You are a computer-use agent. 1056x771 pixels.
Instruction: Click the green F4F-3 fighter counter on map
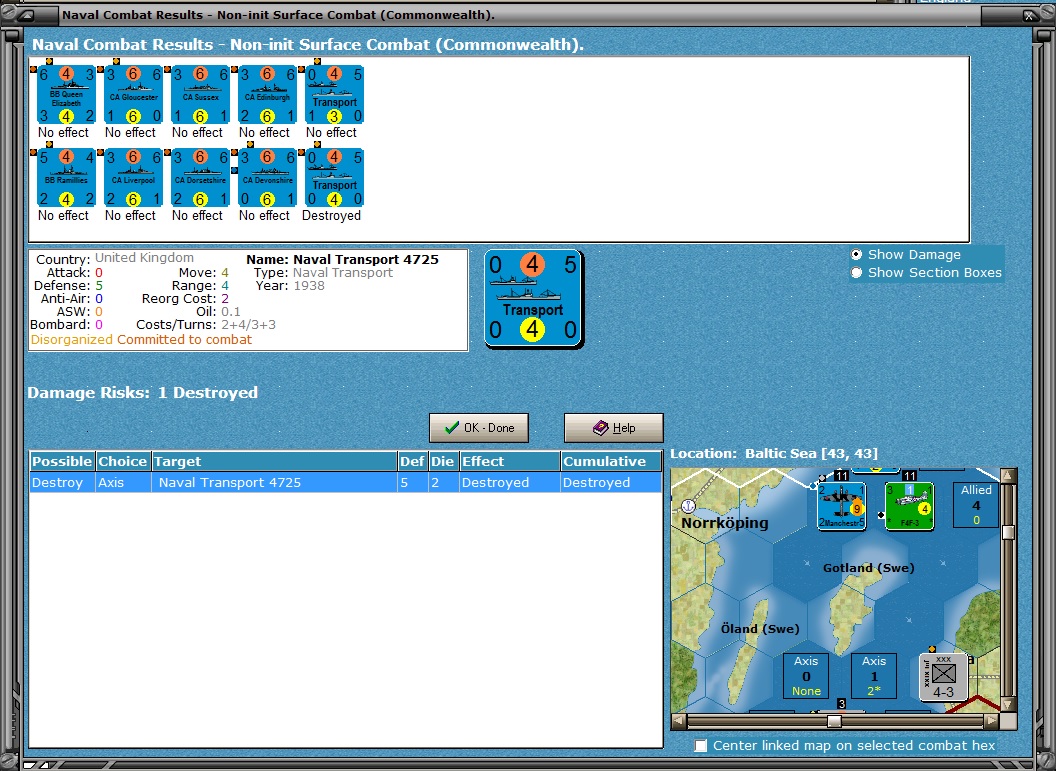click(909, 506)
